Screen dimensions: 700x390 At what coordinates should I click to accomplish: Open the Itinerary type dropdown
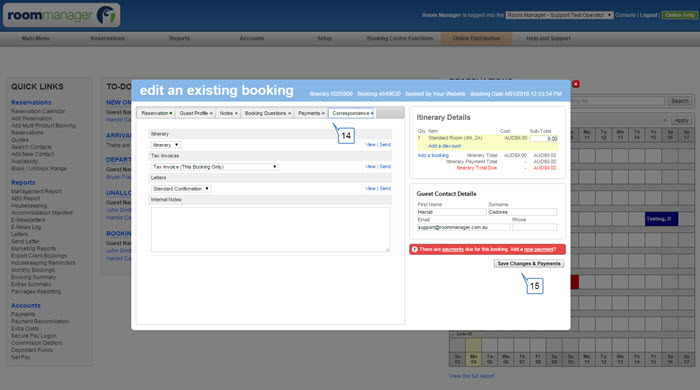tap(166, 145)
